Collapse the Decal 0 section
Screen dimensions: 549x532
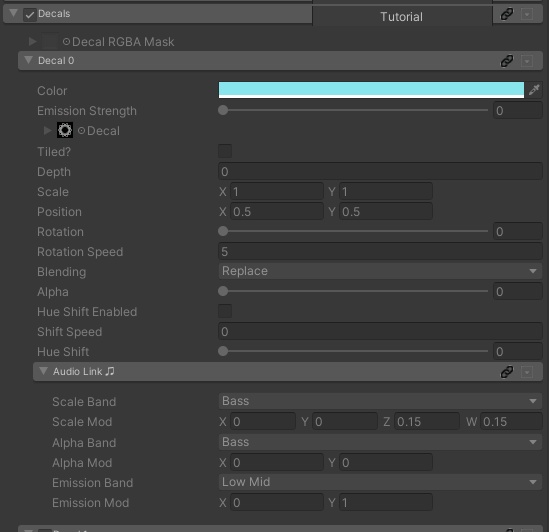[28, 60]
